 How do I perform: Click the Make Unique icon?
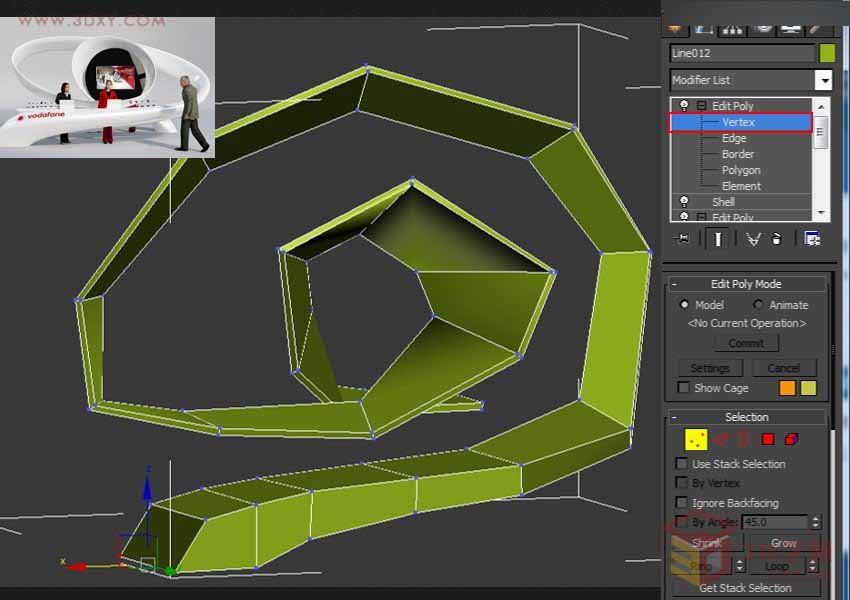(753, 239)
